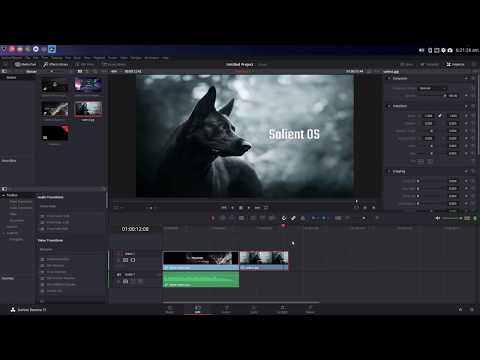Click the 01:00:12:00 timecode field

coord(135,229)
